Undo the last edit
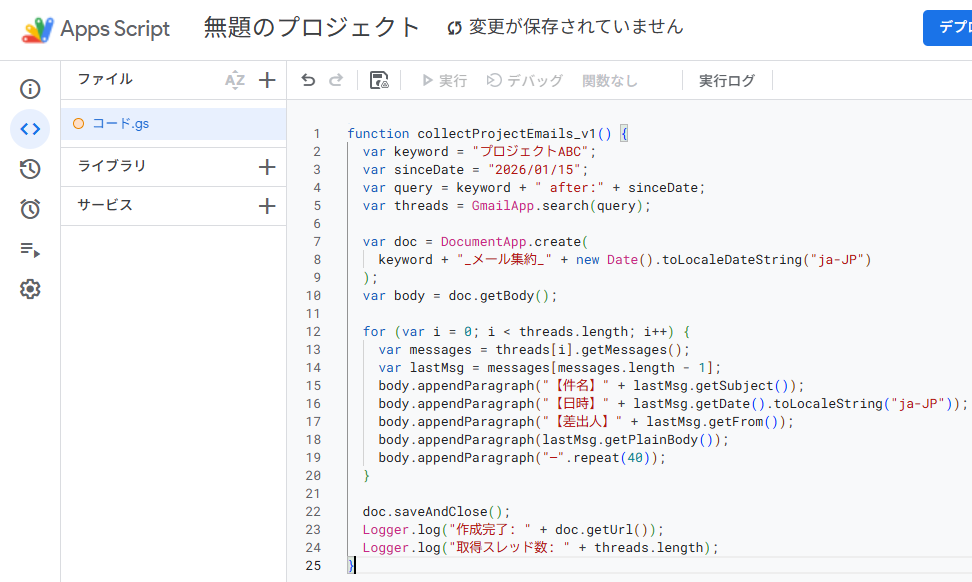972x582 pixels. (x=308, y=81)
